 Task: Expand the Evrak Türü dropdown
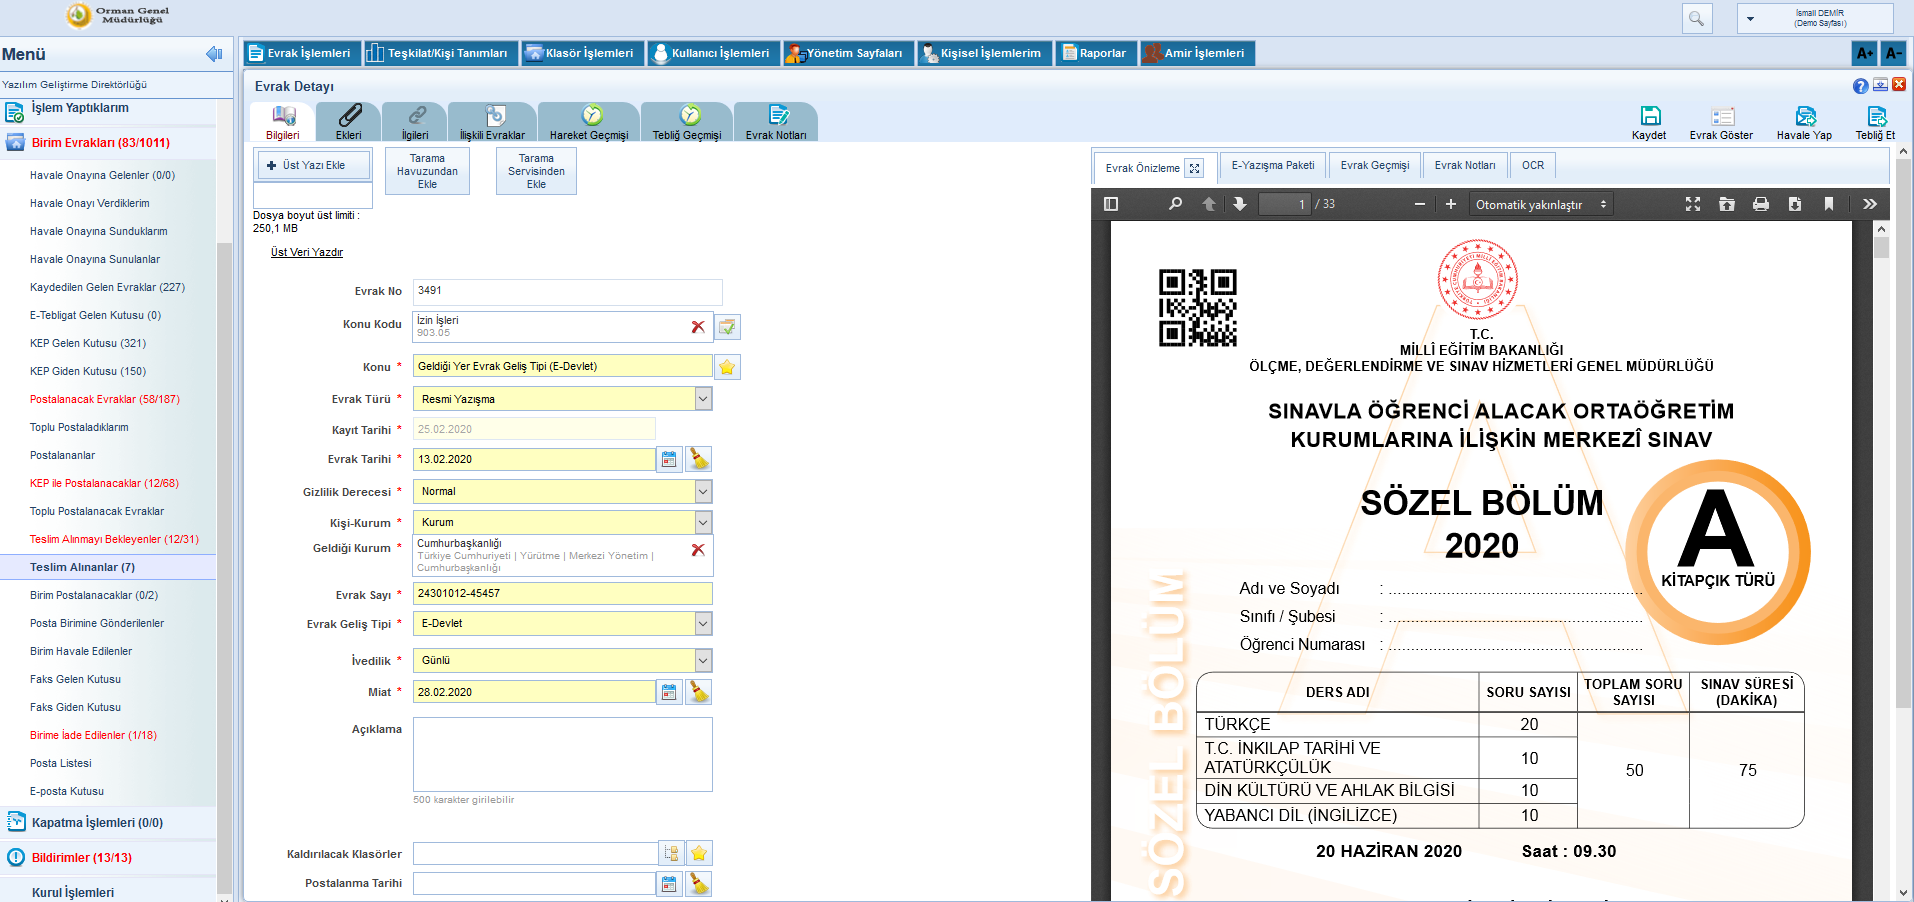[x=703, y=399]
